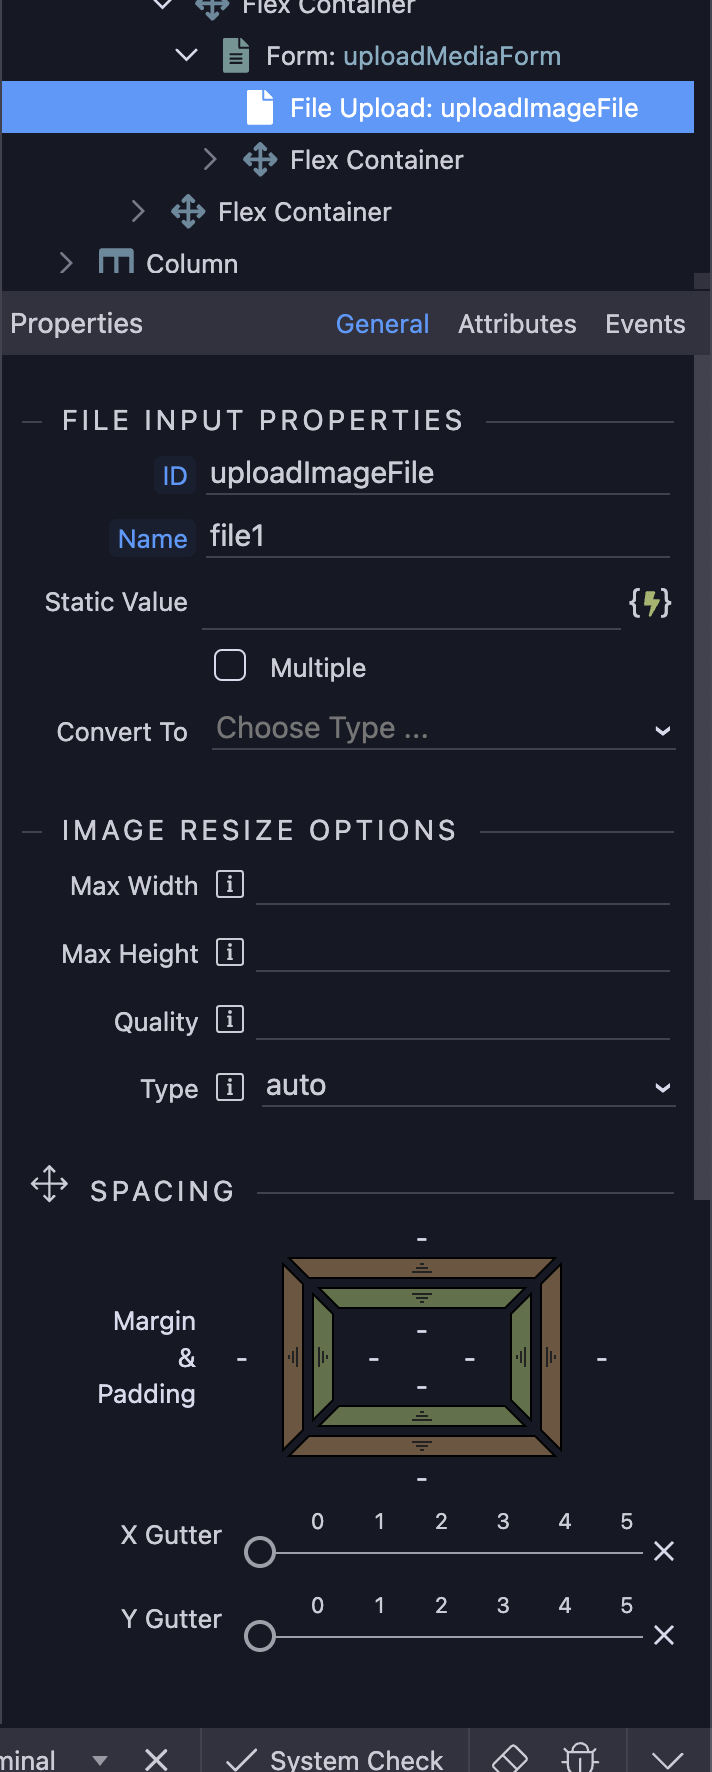Image resolution: width=712 pixels, height=1772 pixels.
Task: Click the Max Width info icon
Action: pyautogui.click(x=230, y=885)
